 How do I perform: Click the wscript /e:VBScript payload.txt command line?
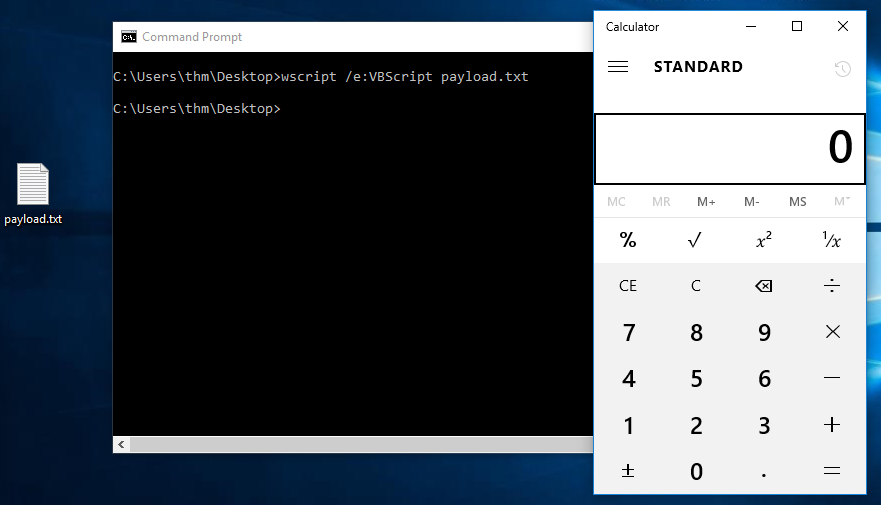(404, 76)
